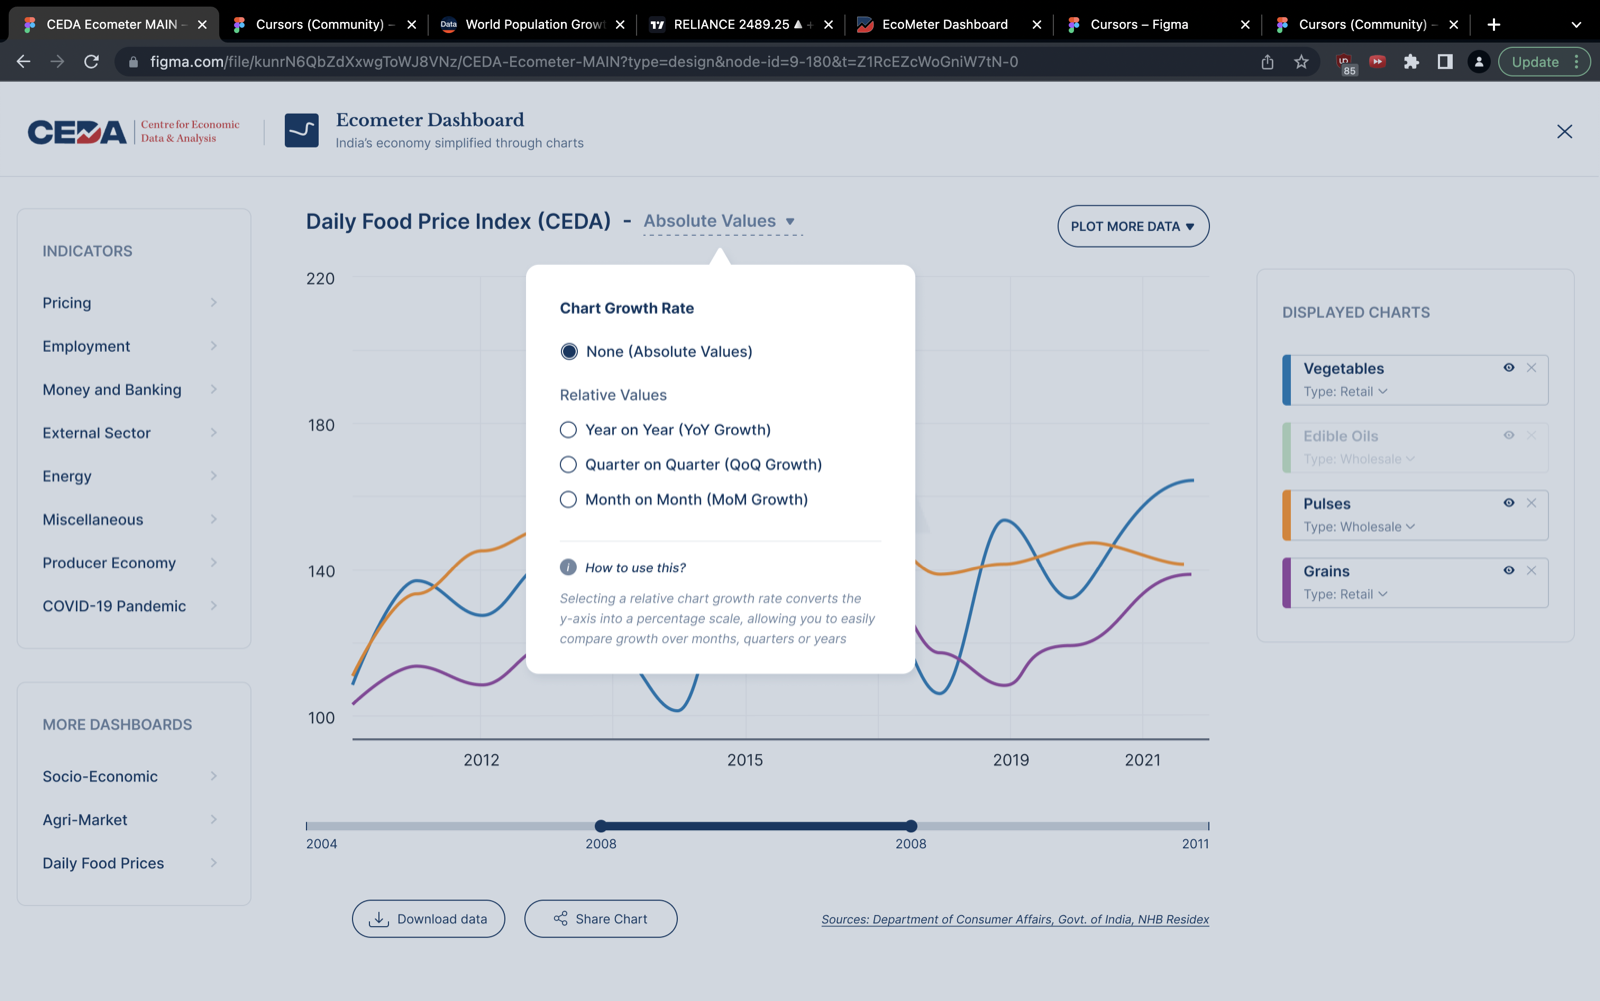Click the share page icon in address bar

(x=1267, y=62)
